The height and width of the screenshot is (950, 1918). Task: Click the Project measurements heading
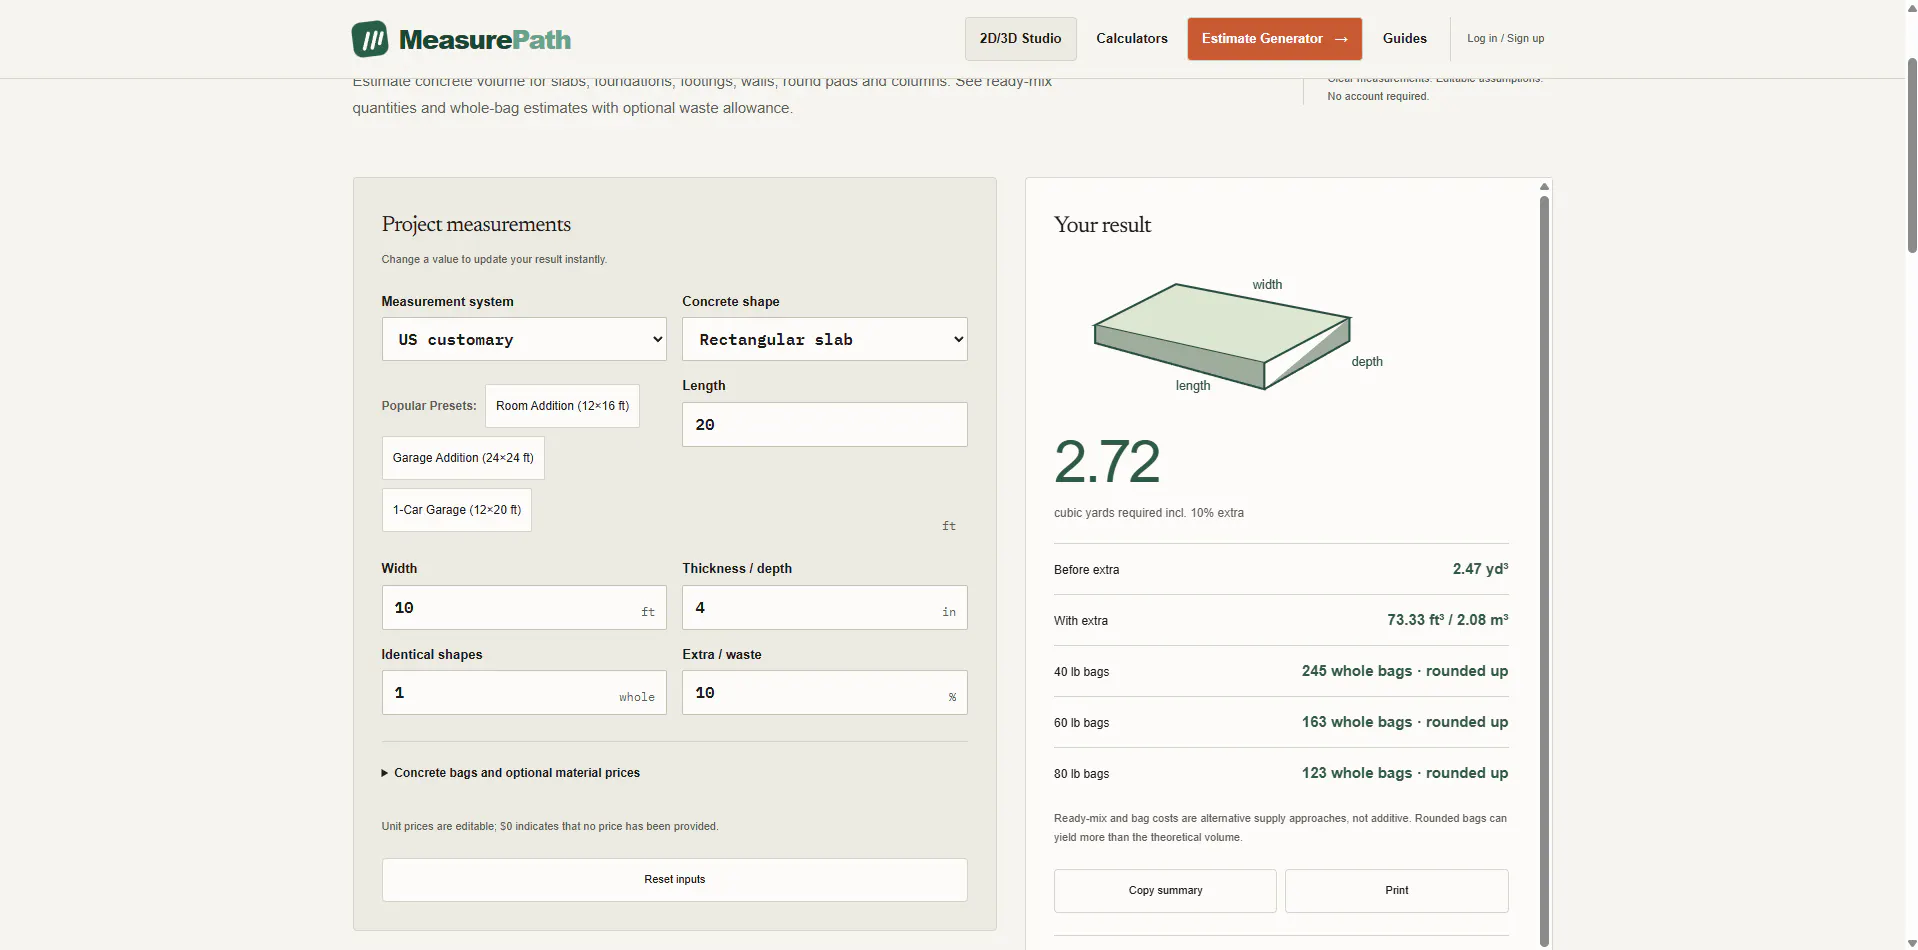click(x=476, y=225)
